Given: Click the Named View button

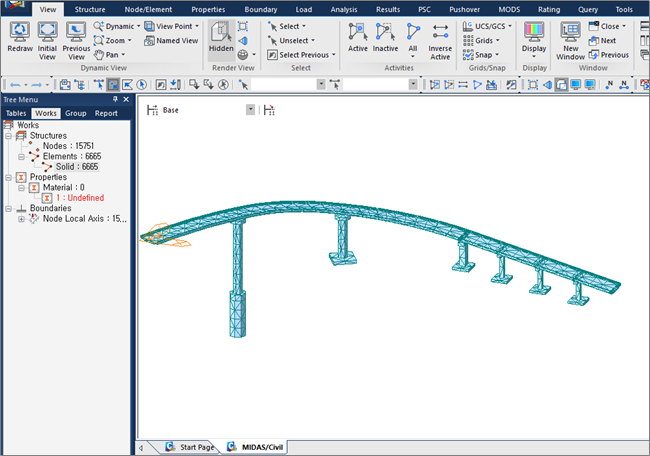Looking at the screenshot, I should point(170,41).
